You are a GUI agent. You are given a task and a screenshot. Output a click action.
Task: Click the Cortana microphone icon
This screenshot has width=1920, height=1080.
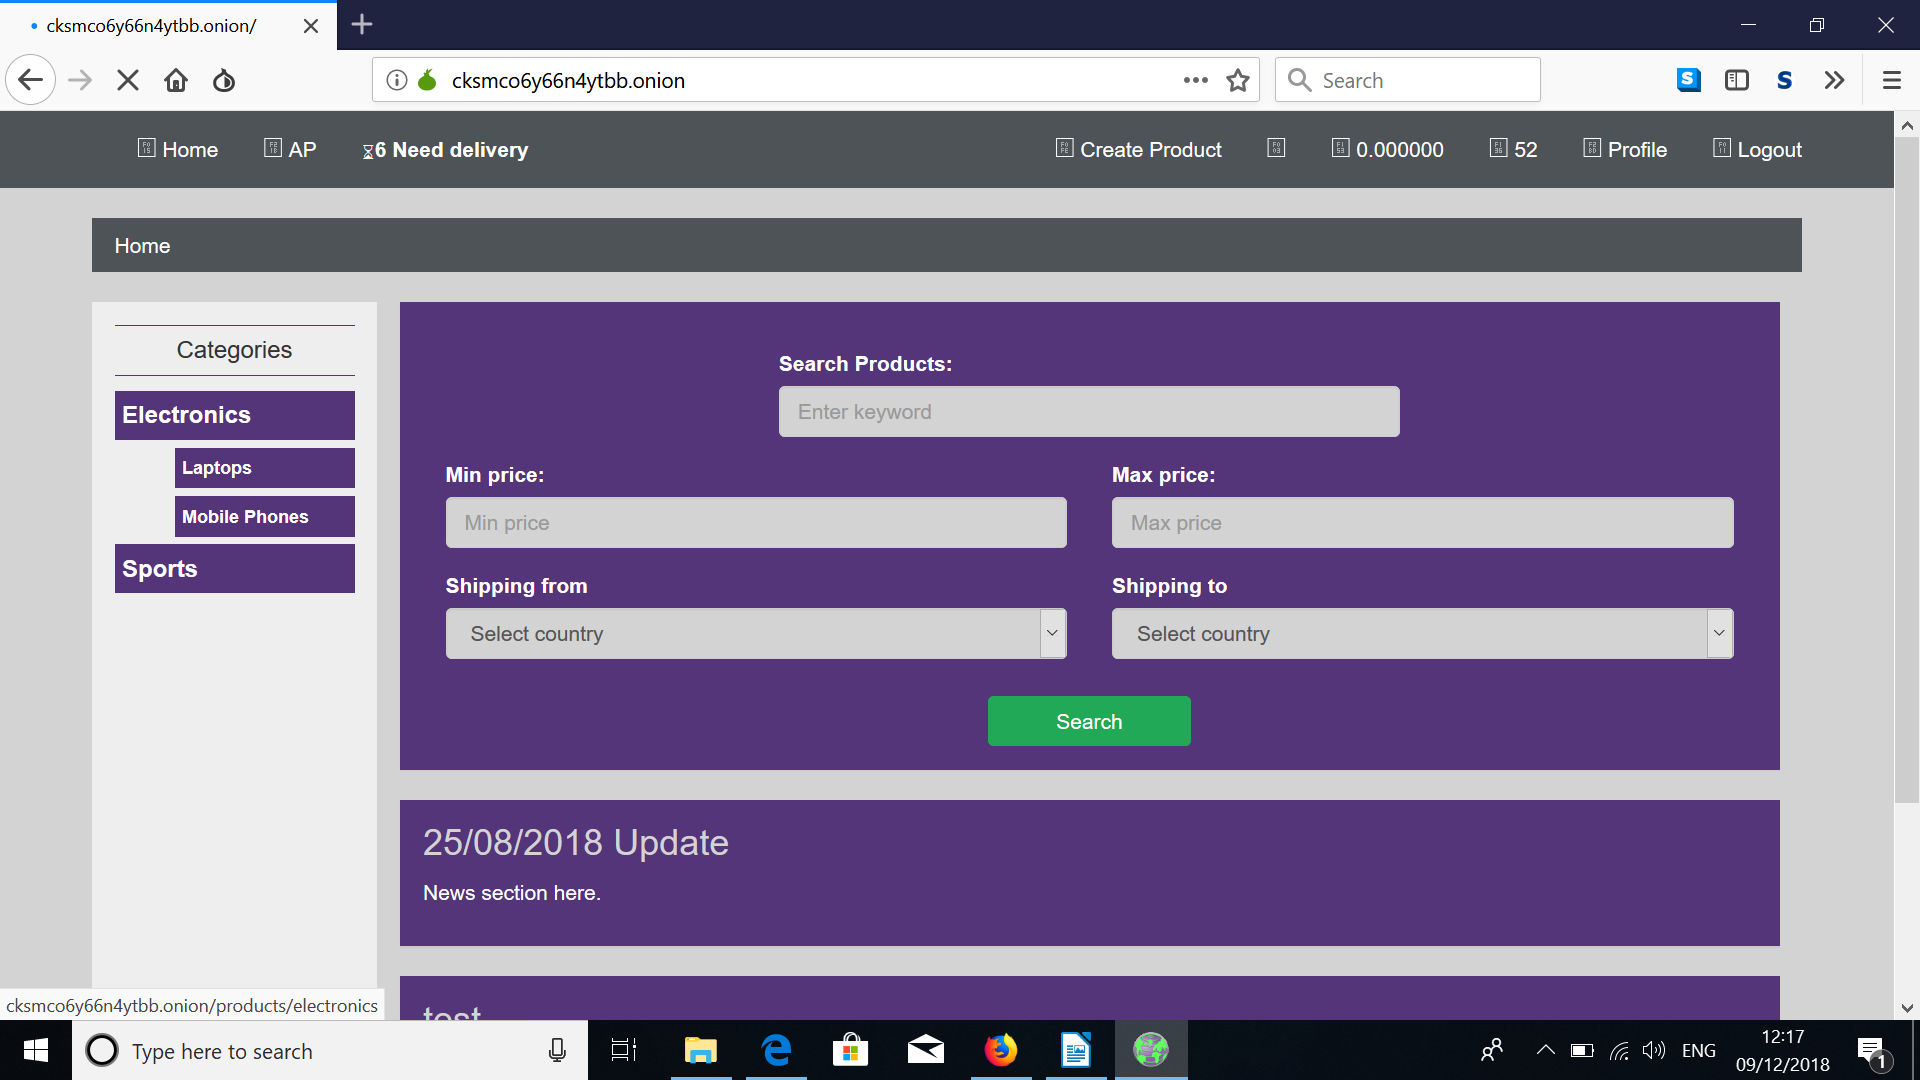557,1050
